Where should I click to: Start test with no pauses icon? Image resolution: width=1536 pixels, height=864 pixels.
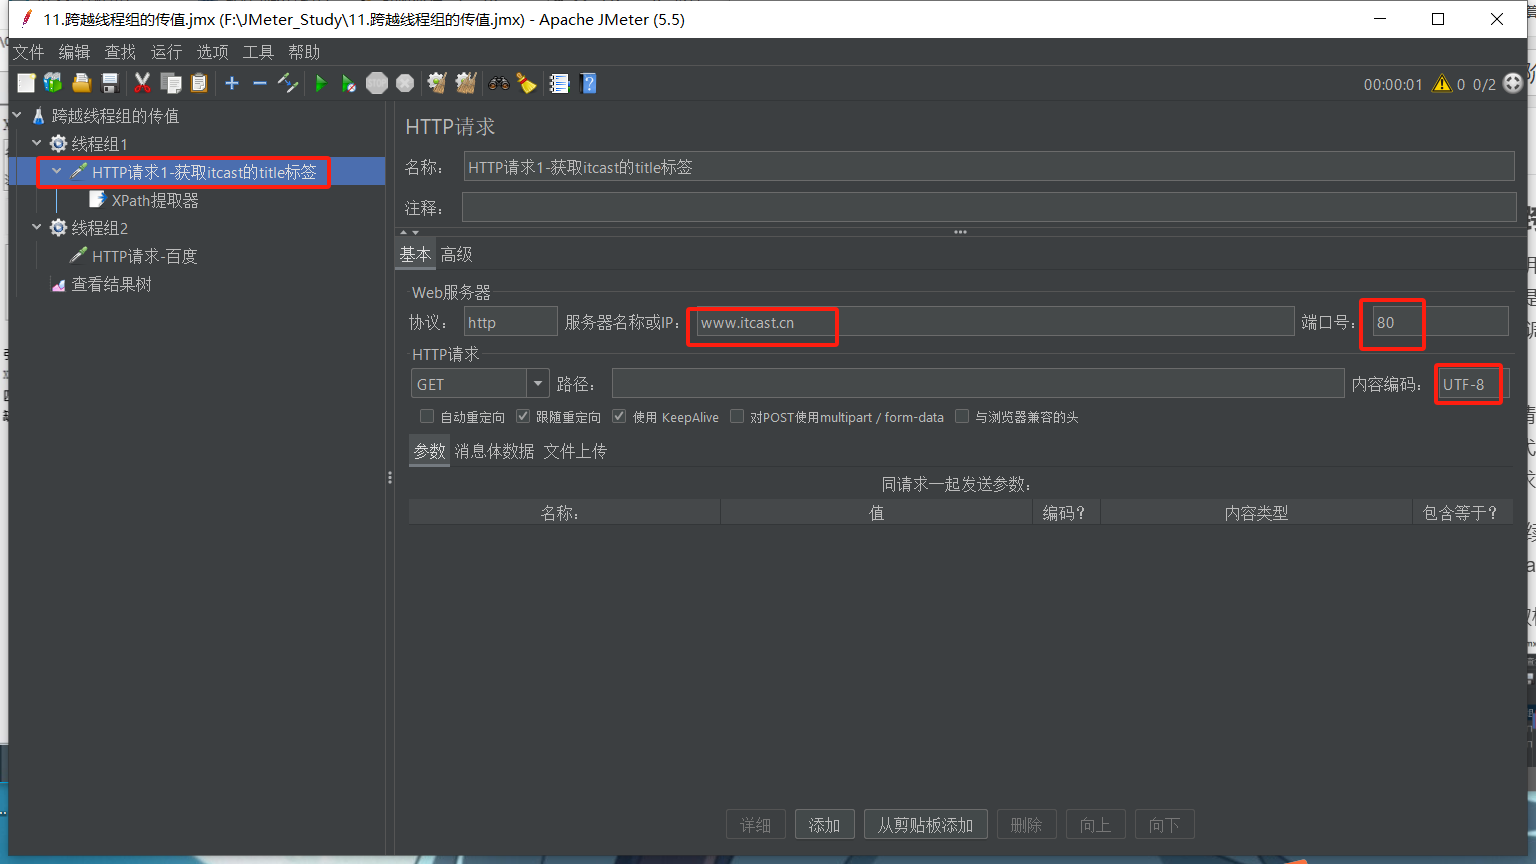point(348,83)
